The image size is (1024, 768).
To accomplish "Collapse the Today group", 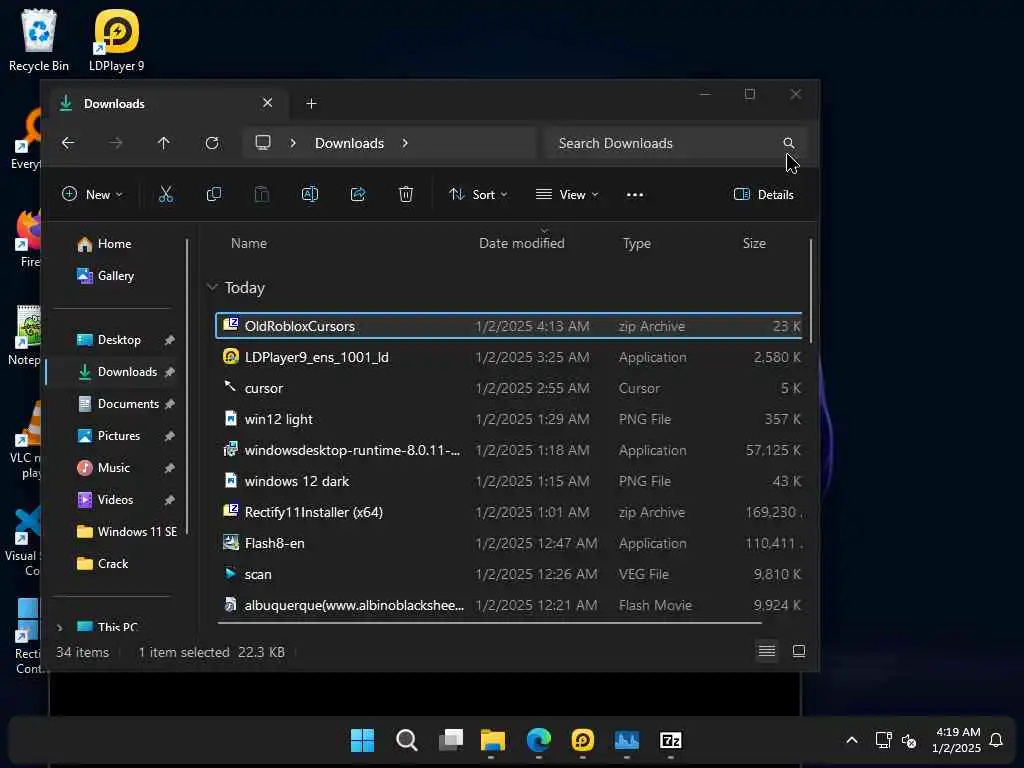I will tap(212, 287).
